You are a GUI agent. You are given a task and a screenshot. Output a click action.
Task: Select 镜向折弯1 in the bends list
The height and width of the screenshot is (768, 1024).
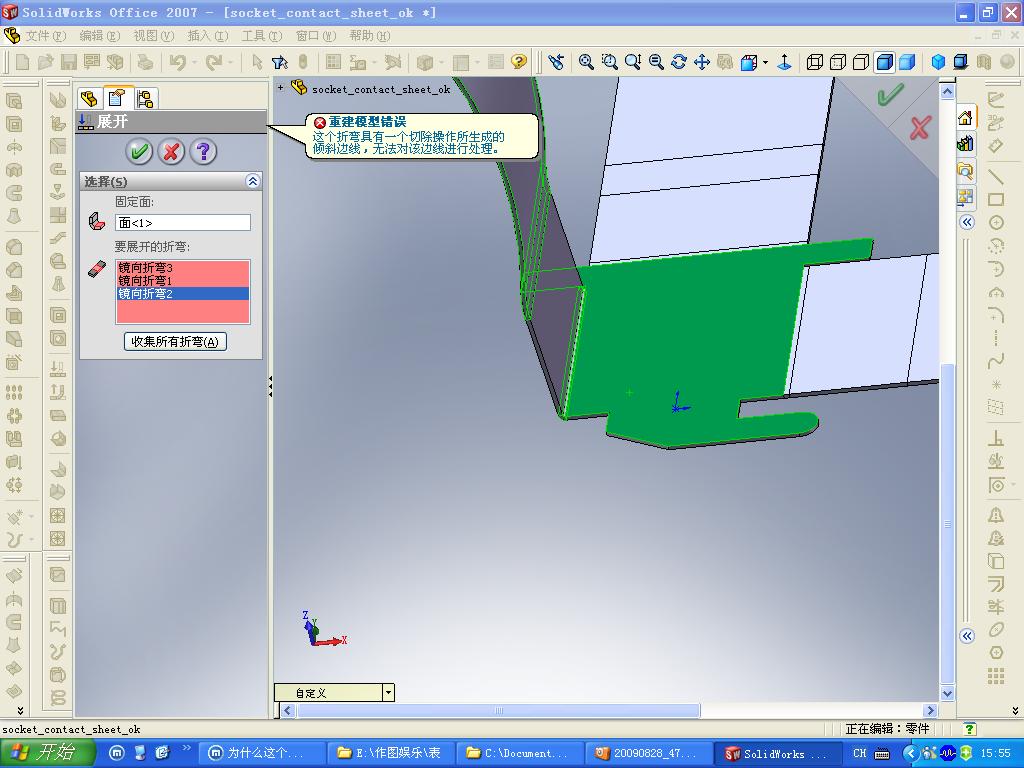click(x=183, y=280)
